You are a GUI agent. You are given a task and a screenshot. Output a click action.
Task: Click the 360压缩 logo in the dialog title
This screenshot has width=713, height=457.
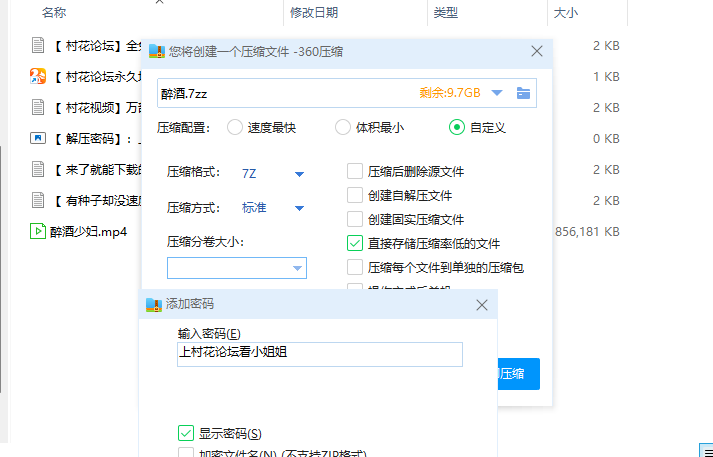(x=157, y=51)
